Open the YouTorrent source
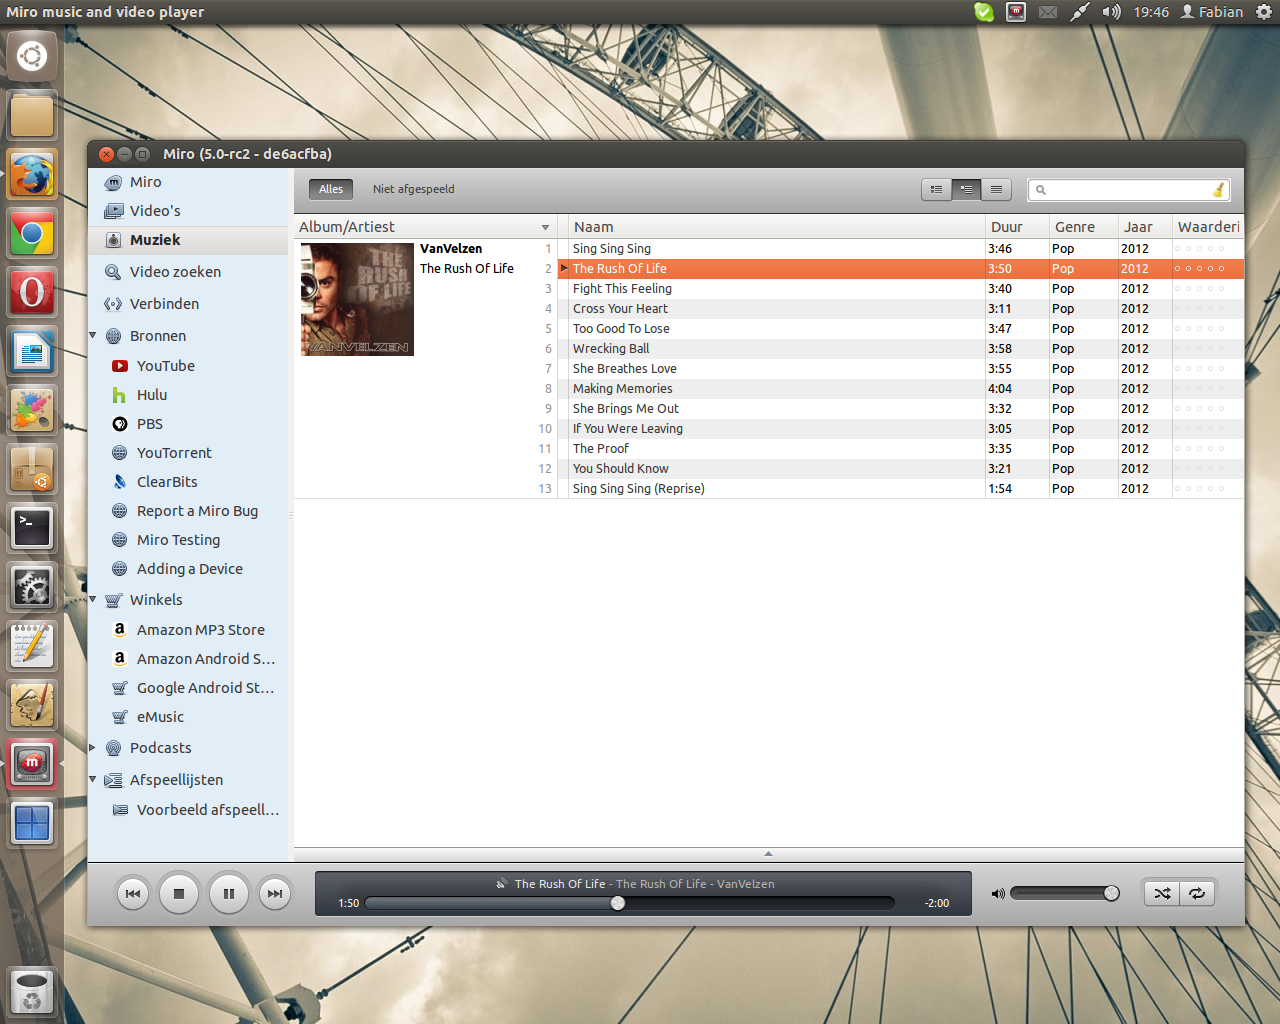Screen dimensions: 1280x1024 click(188, 453)
